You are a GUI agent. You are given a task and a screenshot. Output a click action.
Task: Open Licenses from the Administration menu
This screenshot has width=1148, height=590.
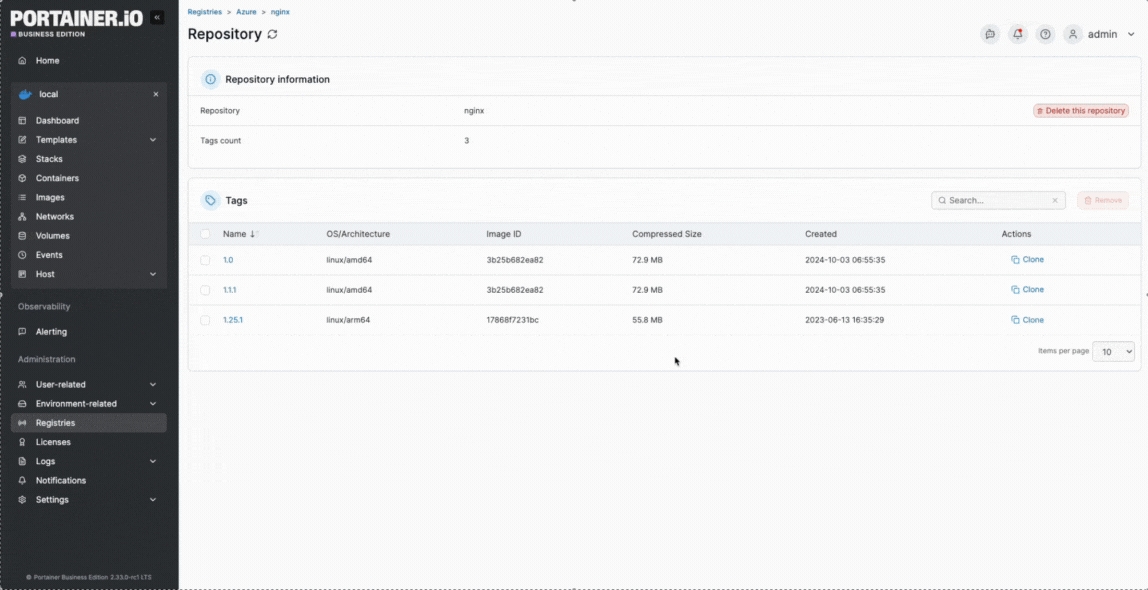(53, 442)
